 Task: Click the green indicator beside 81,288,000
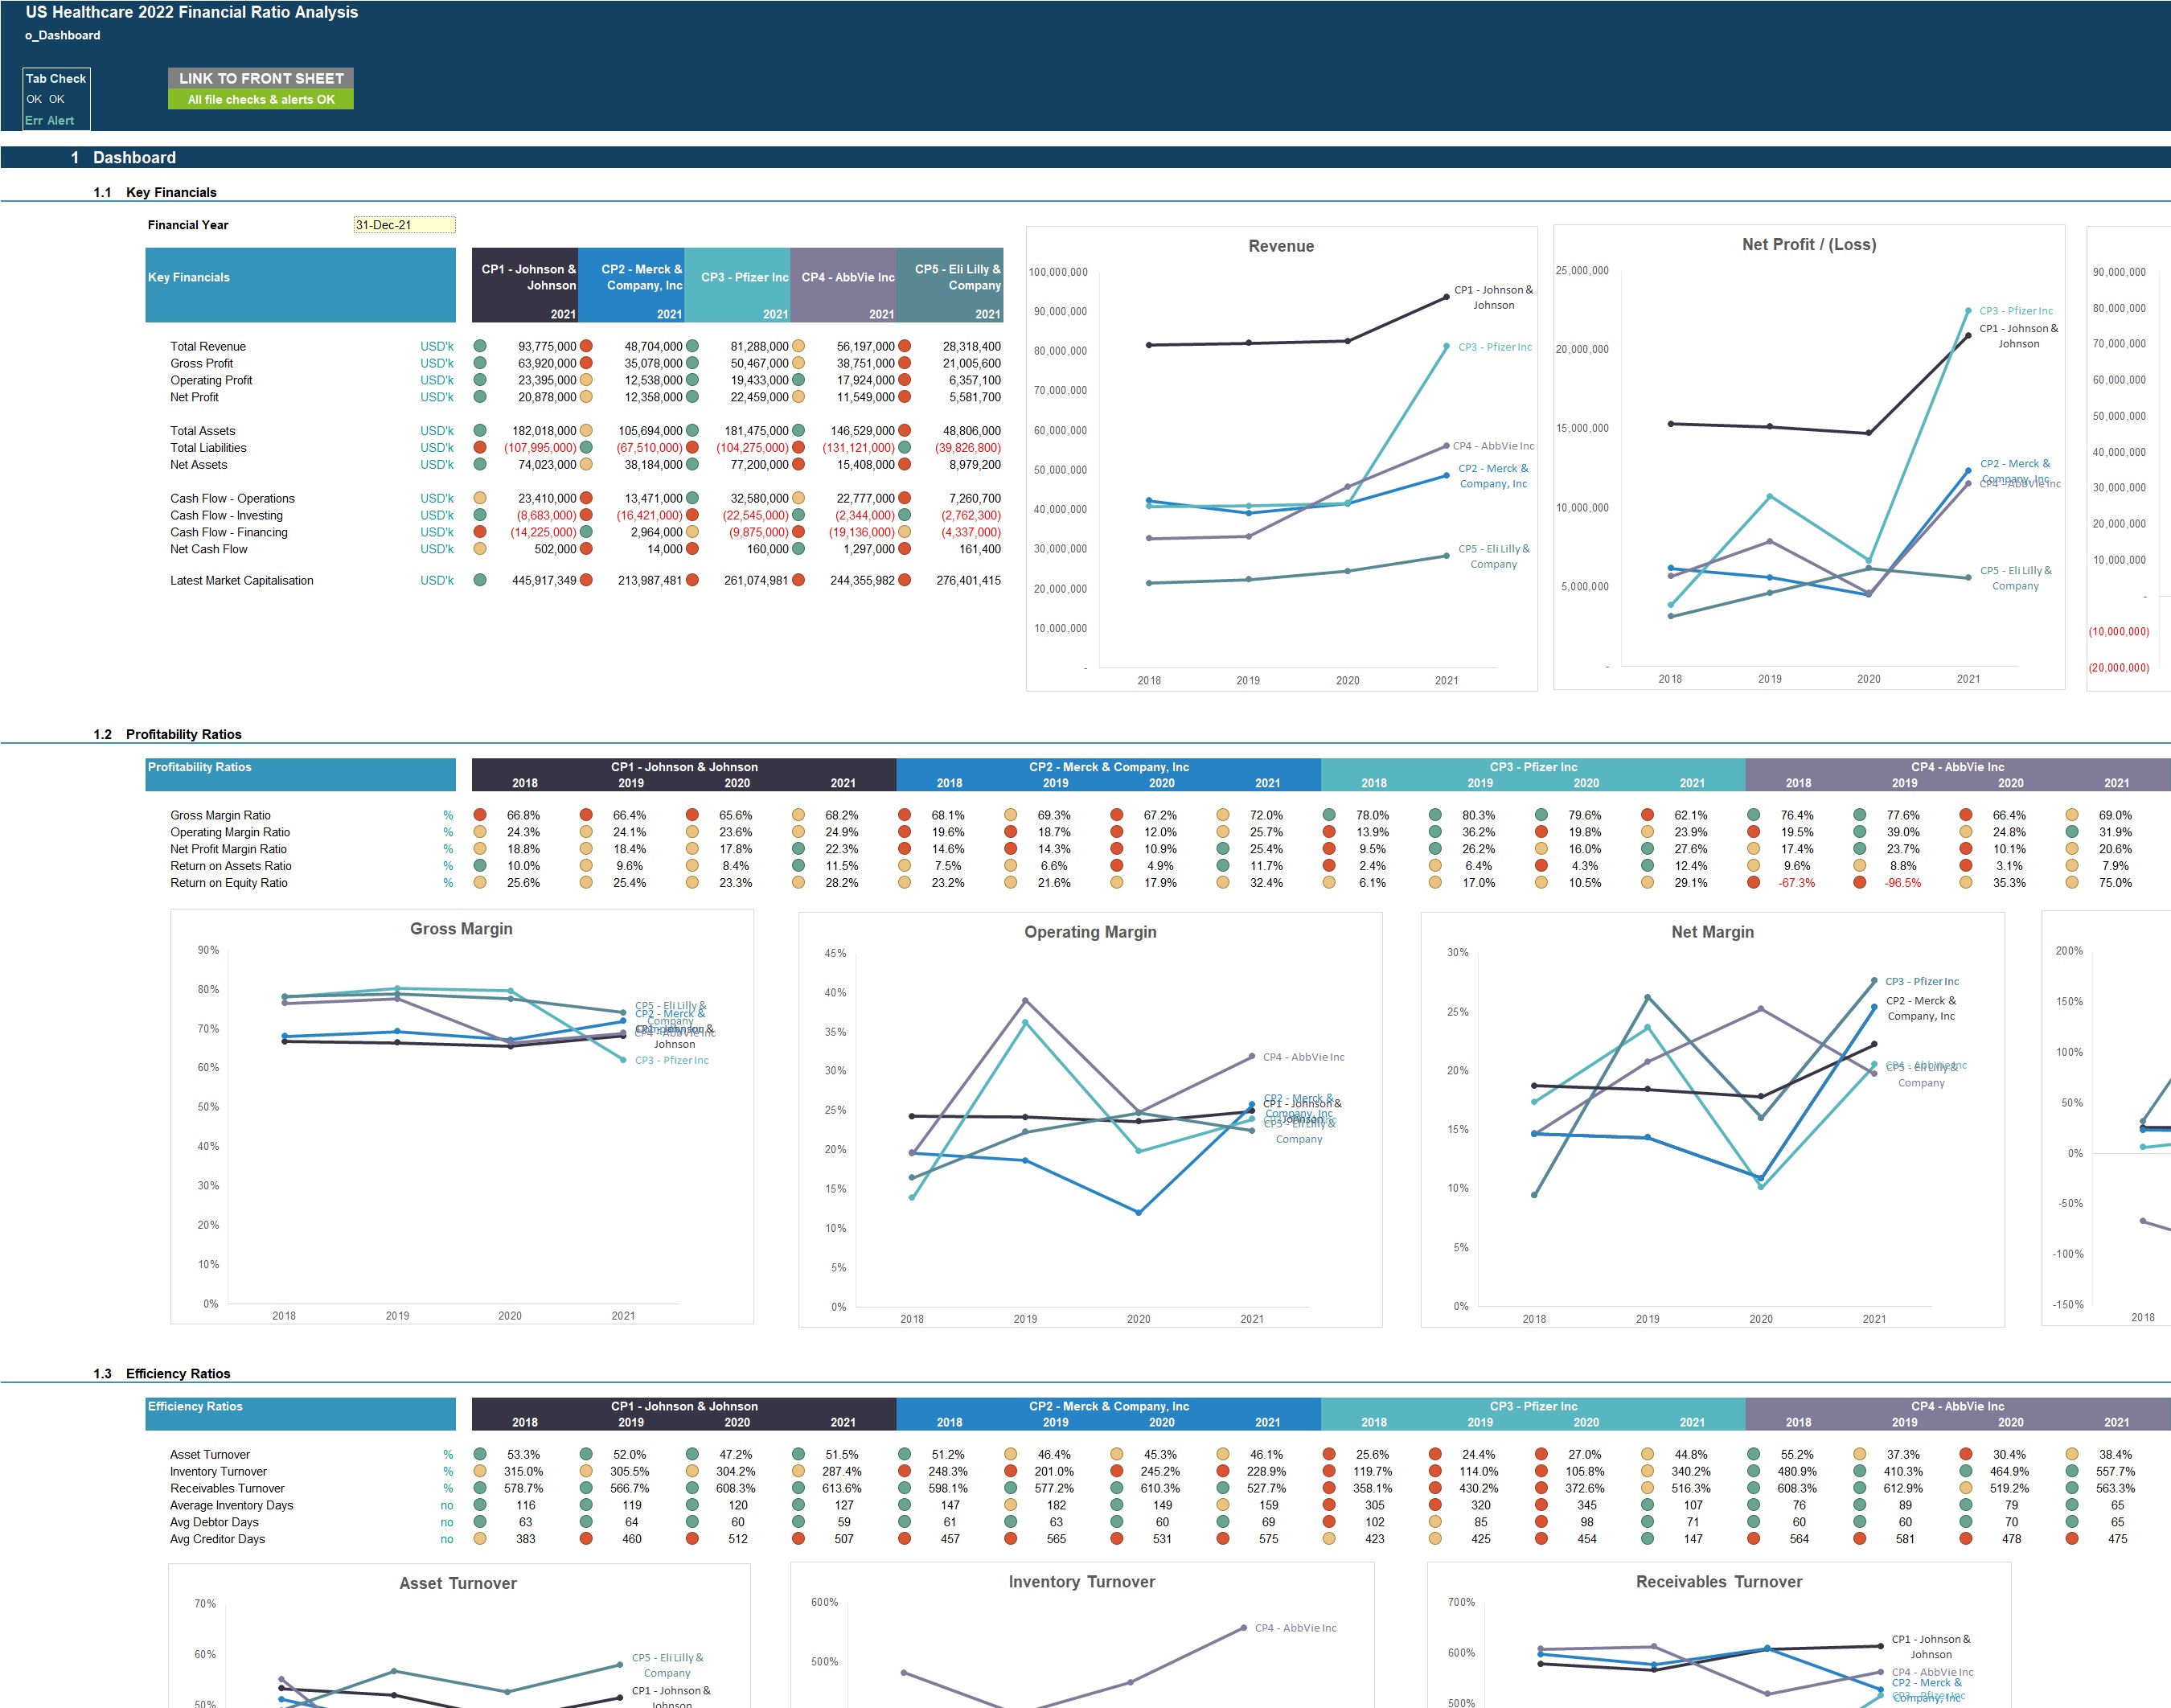pyautogui.click(x=692, y=346)
